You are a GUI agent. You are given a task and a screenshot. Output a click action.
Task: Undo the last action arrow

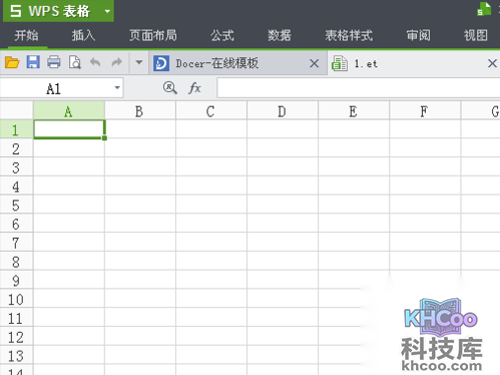[95, 62]
